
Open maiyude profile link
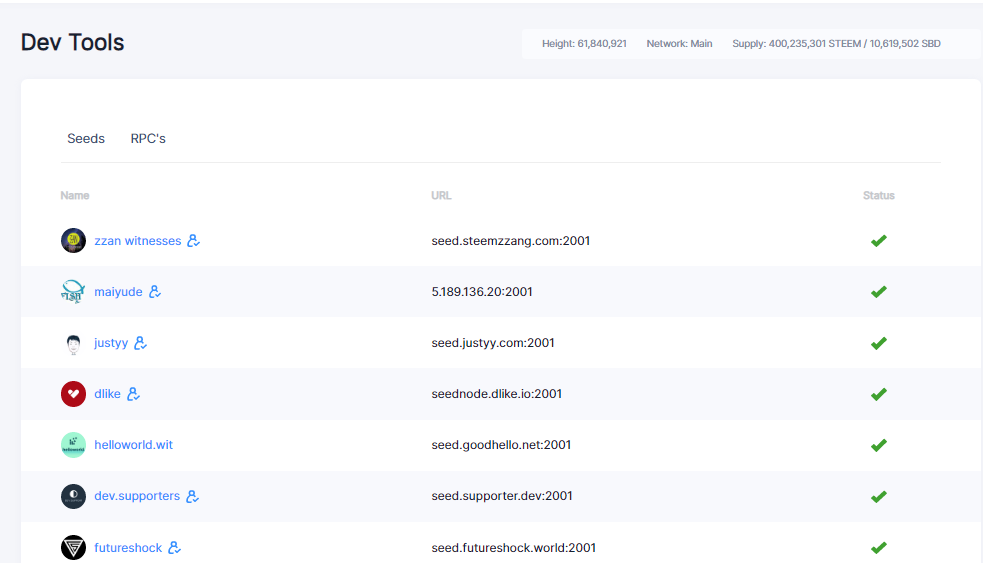tap(118, 292)
